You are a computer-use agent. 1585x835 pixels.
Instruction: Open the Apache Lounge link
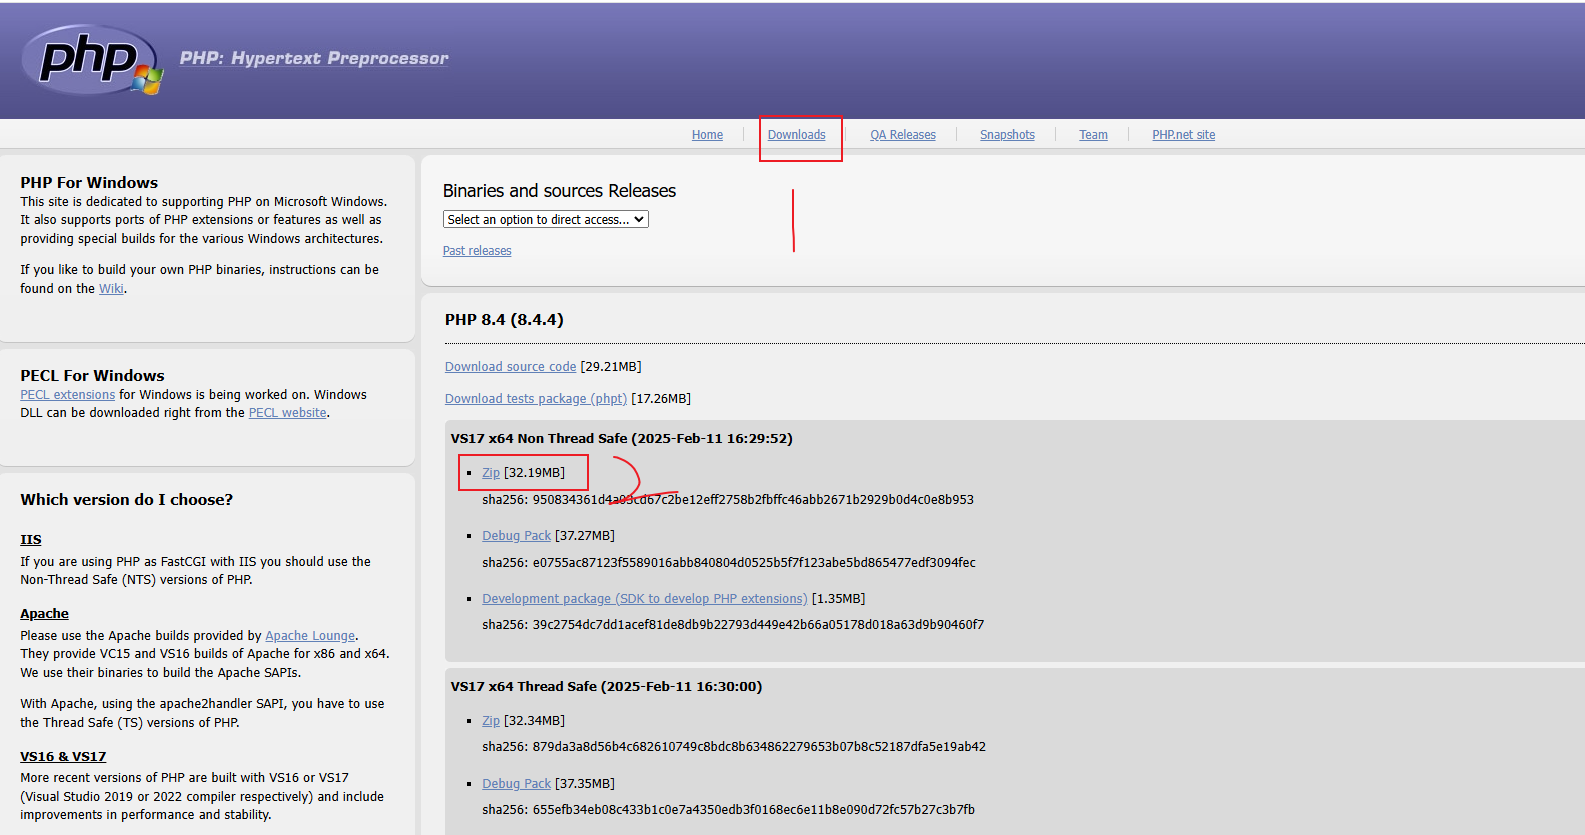click(x=310, y=636)
